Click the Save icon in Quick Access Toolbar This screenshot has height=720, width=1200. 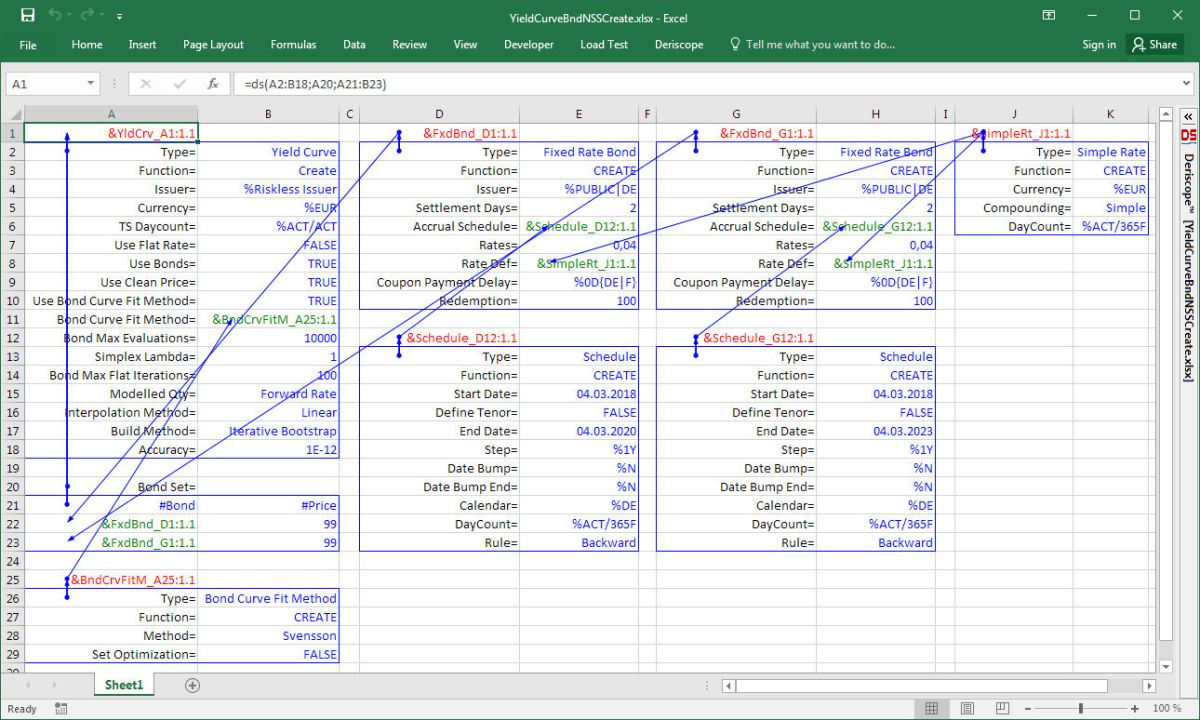click(x=27, y=17)
